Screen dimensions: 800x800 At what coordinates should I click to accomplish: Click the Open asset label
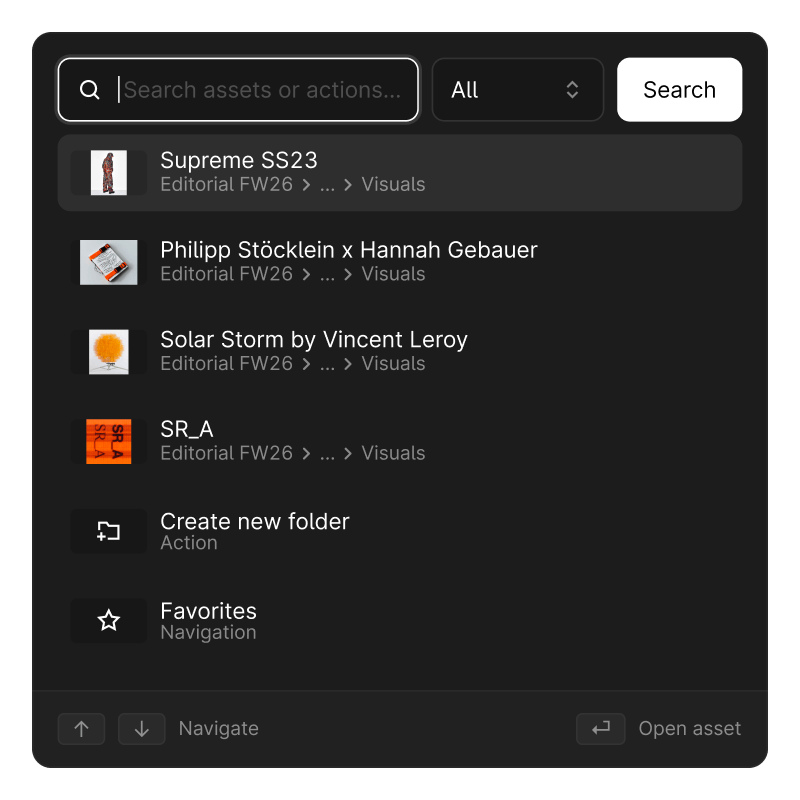tap(690, 729)
